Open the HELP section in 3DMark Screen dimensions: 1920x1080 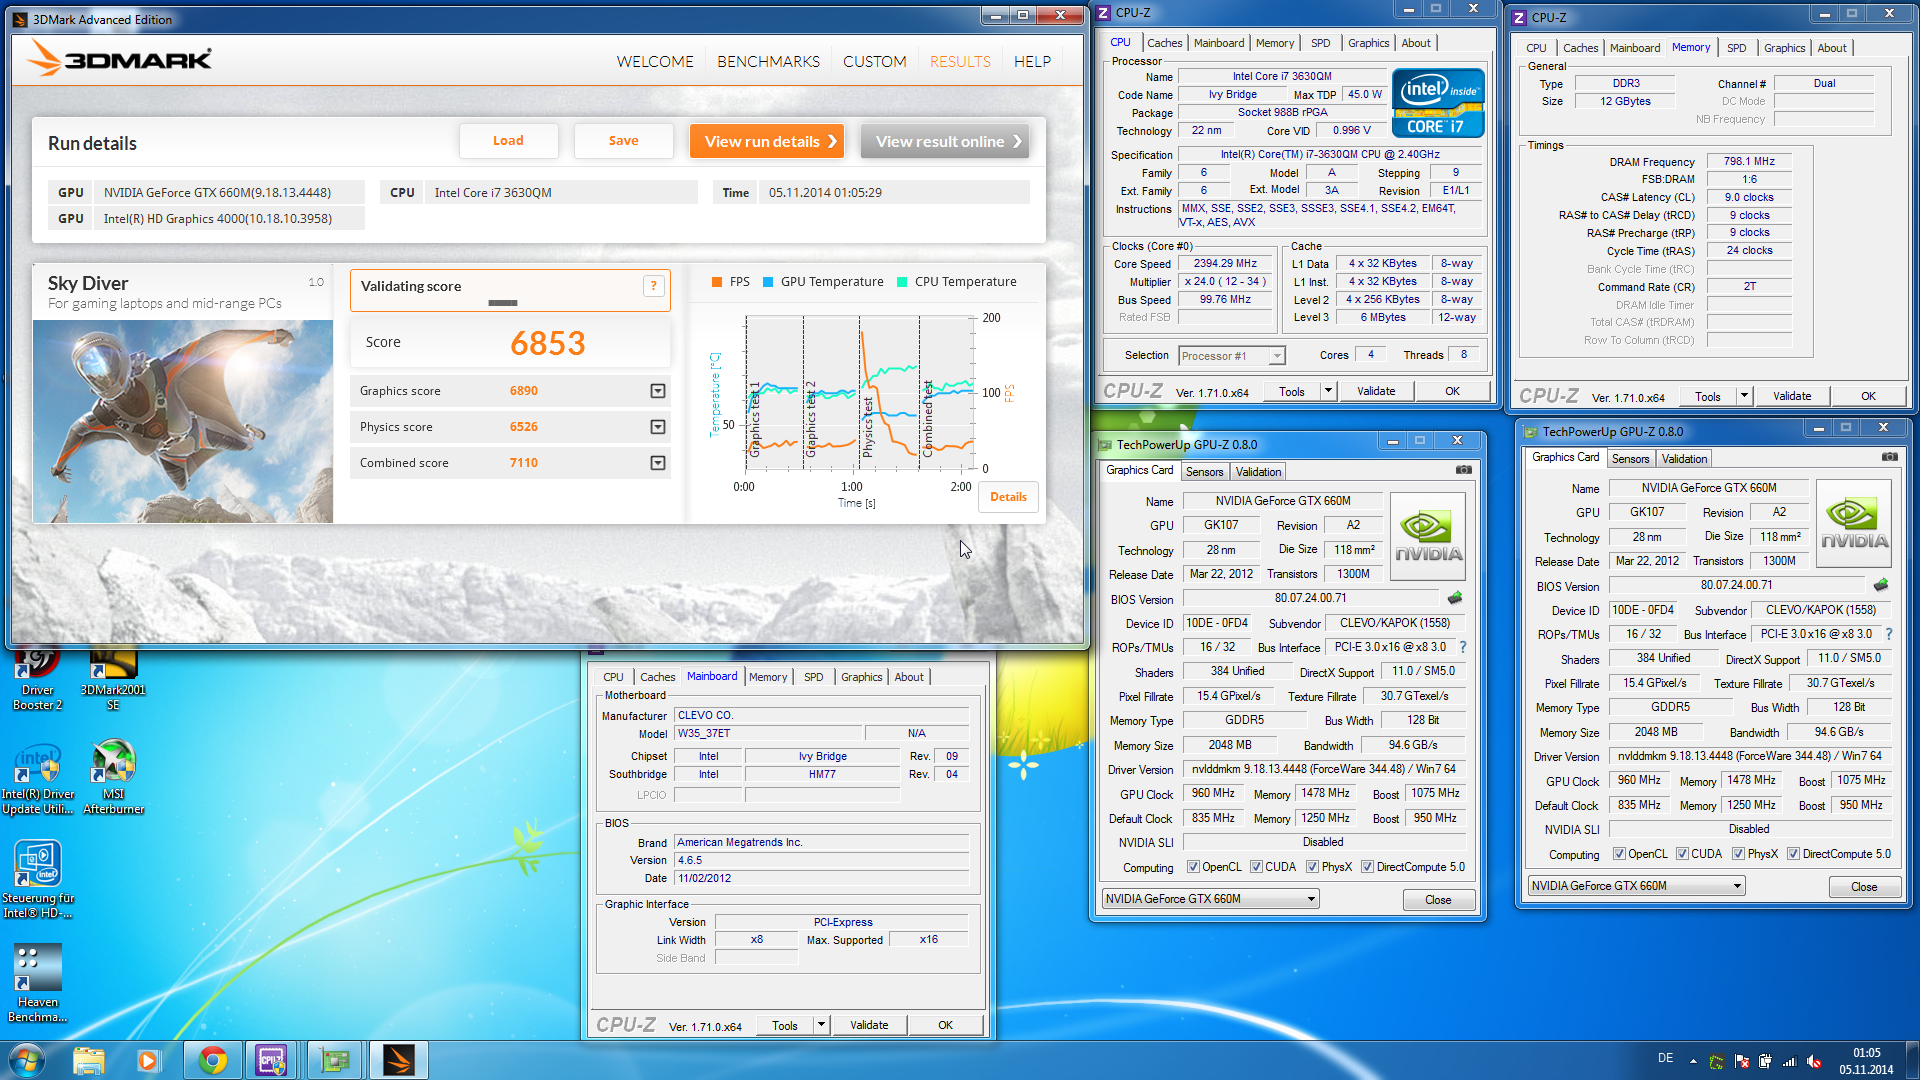[1032, 61]
